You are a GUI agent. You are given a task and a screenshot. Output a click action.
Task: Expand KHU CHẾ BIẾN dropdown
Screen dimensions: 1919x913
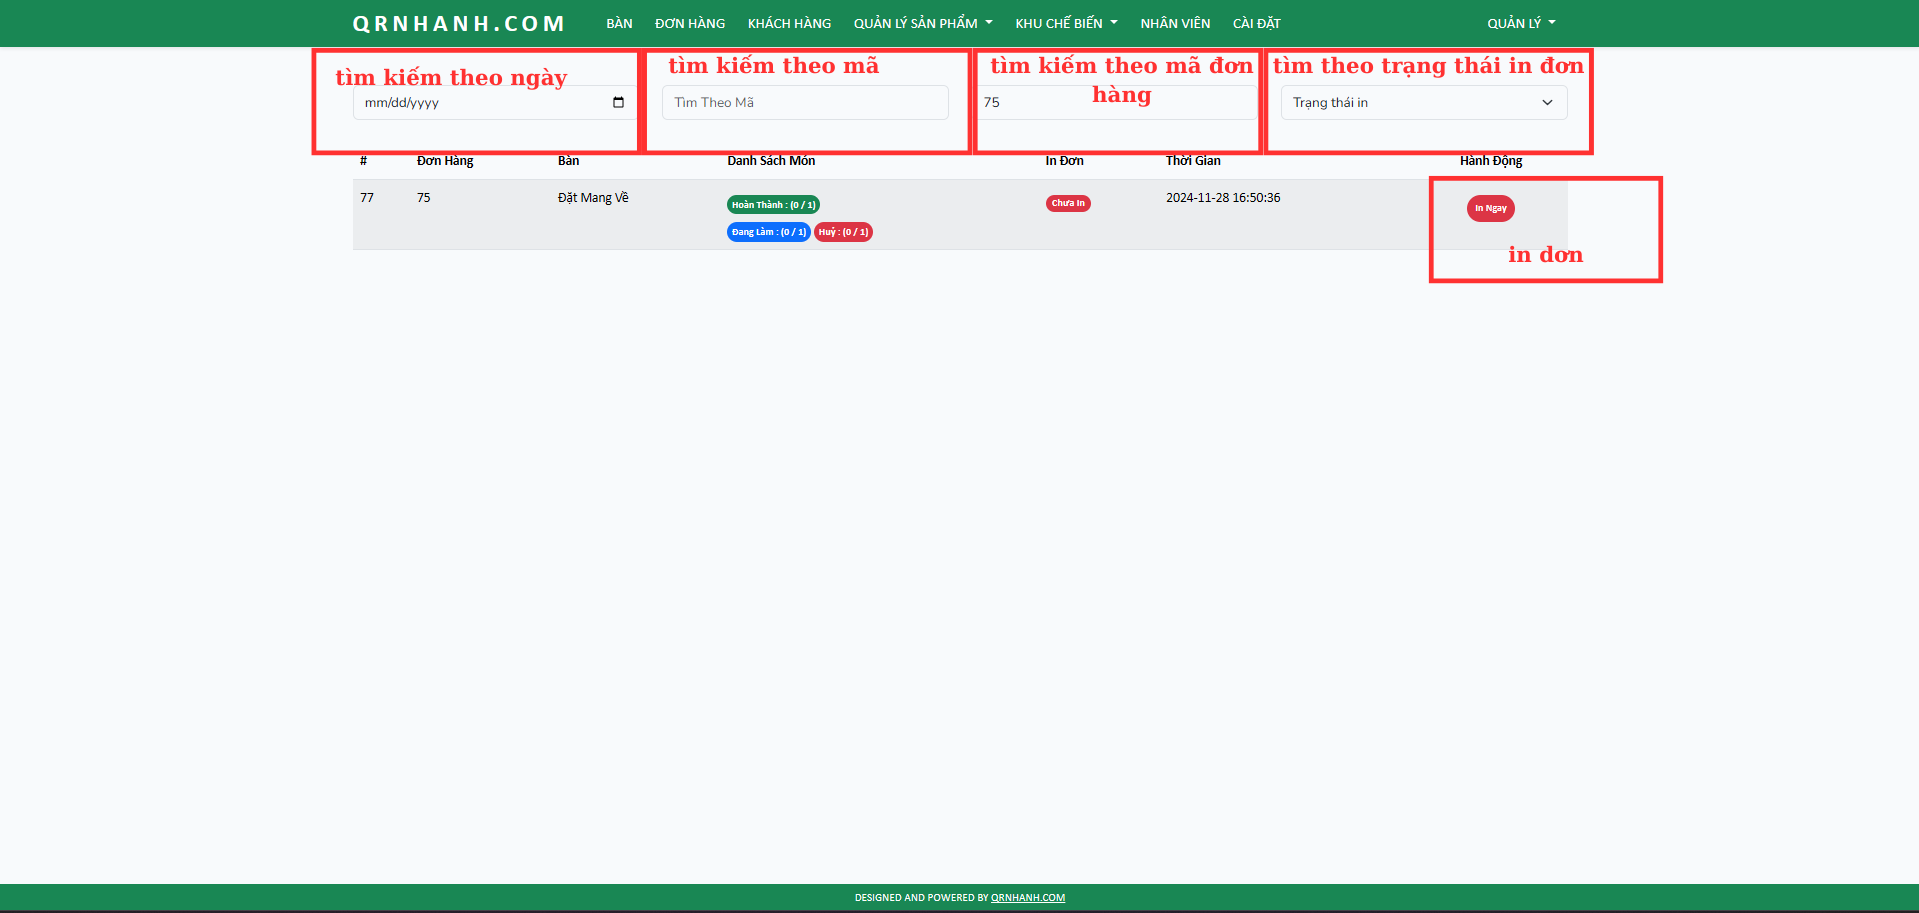pyautogui.click(x=1066, y=23)
